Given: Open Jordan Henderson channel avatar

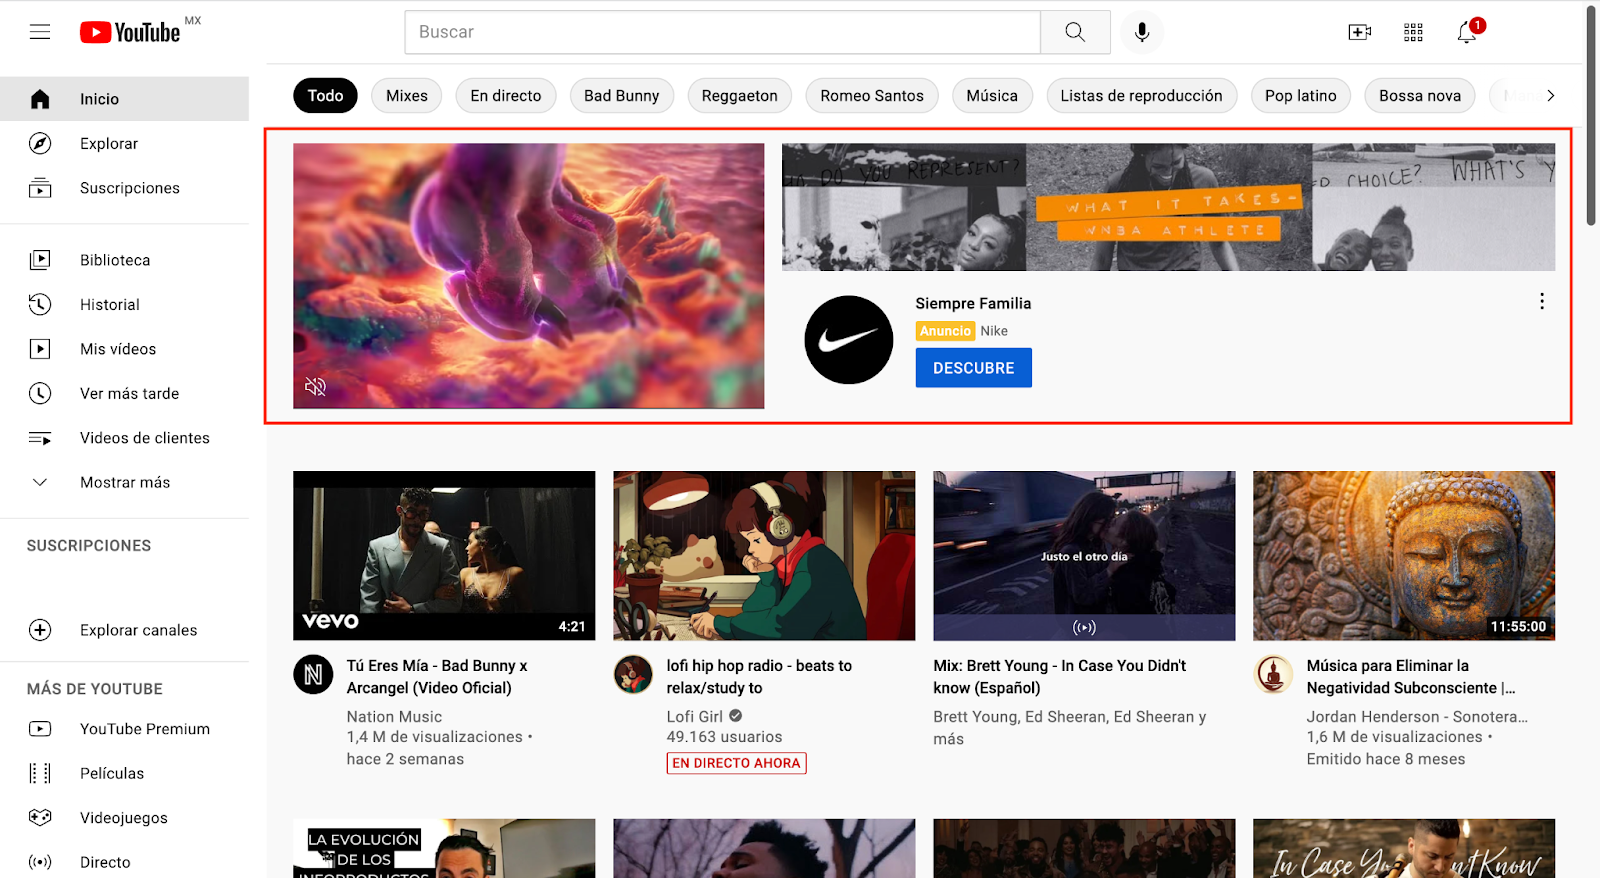Looking at the screenshot, I should click(x=1273, y=675).
